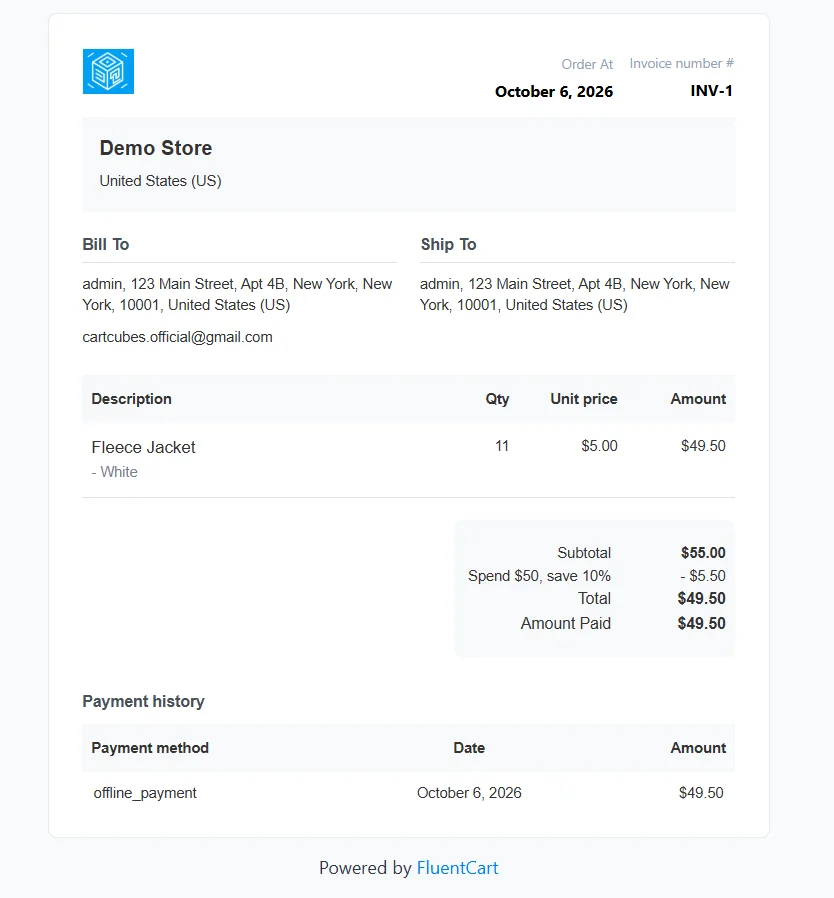Click the Date column header
Image resolution: width=834 pixels, height=898 pixels.
pyautogui.click(x=469, y=748)
